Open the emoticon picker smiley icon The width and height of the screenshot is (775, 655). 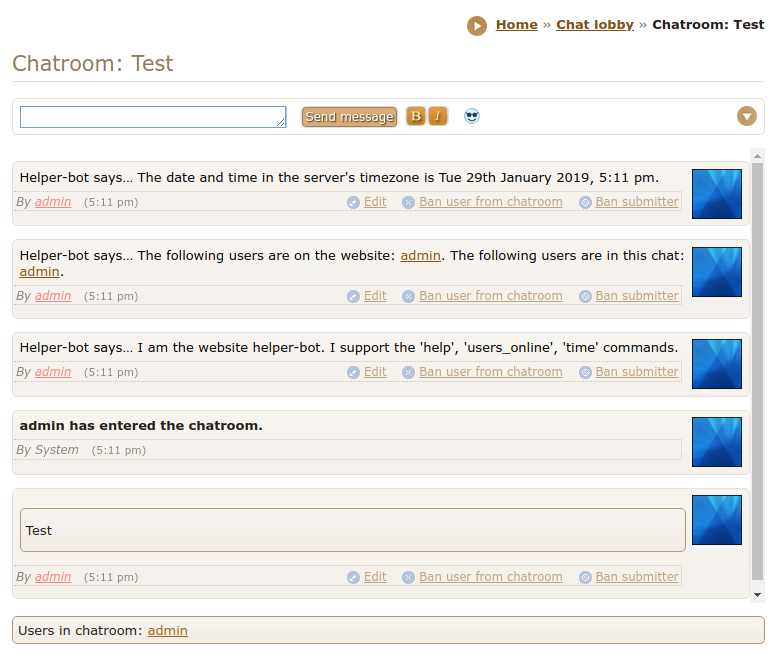click(472, 116)
